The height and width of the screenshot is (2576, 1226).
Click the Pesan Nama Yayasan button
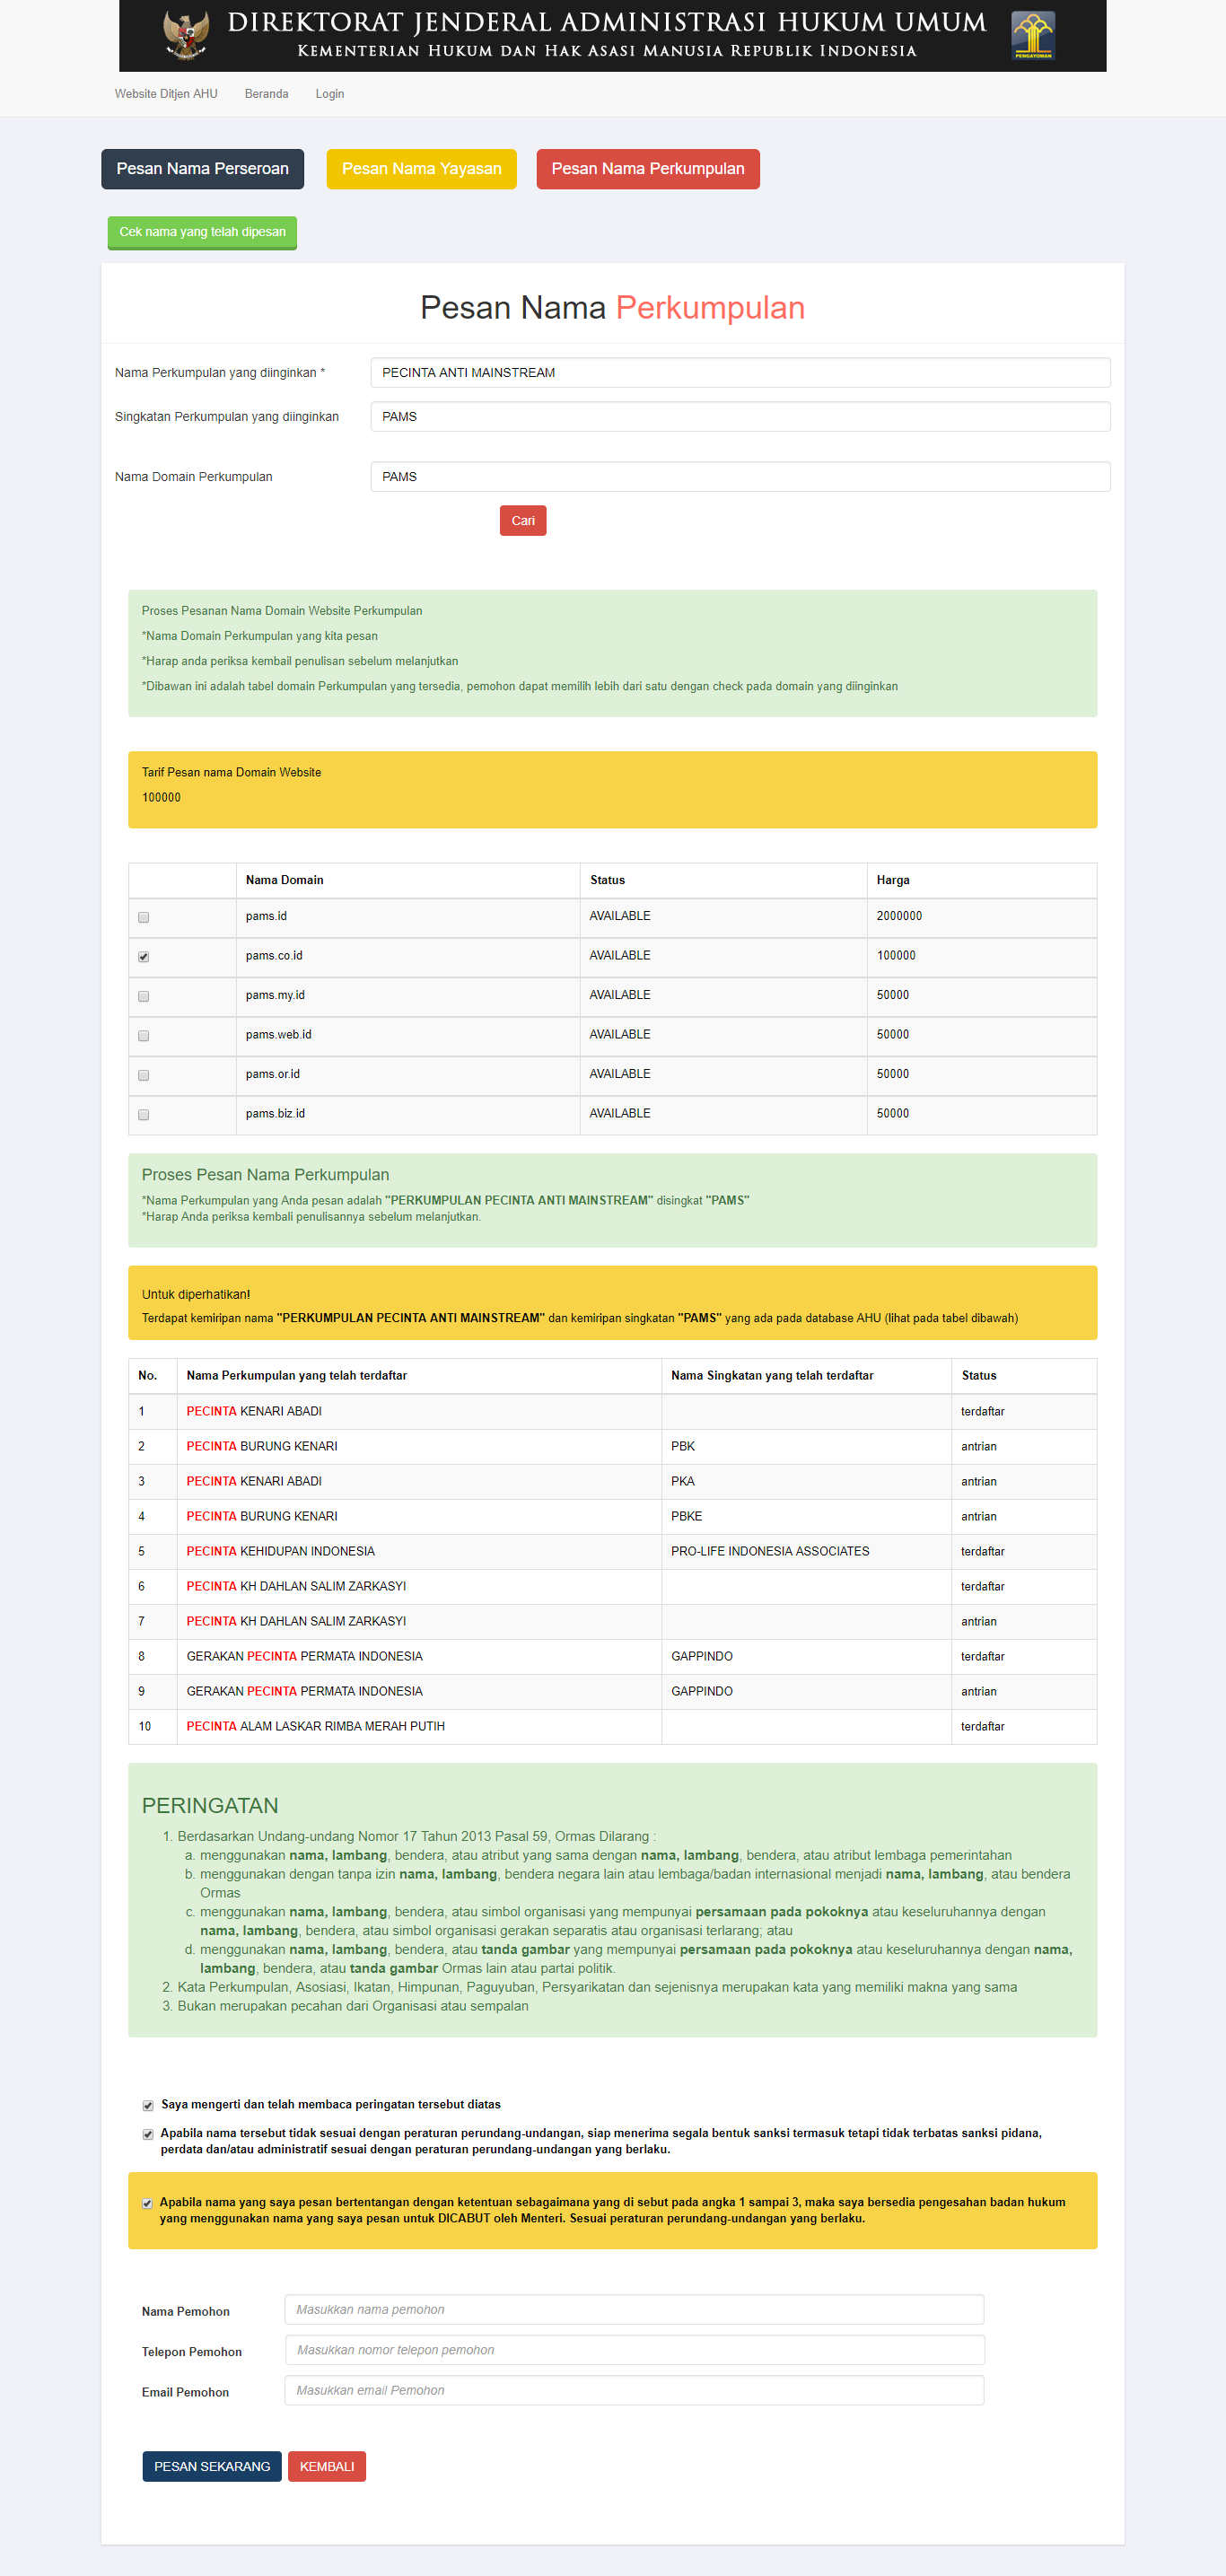point(422,169)
